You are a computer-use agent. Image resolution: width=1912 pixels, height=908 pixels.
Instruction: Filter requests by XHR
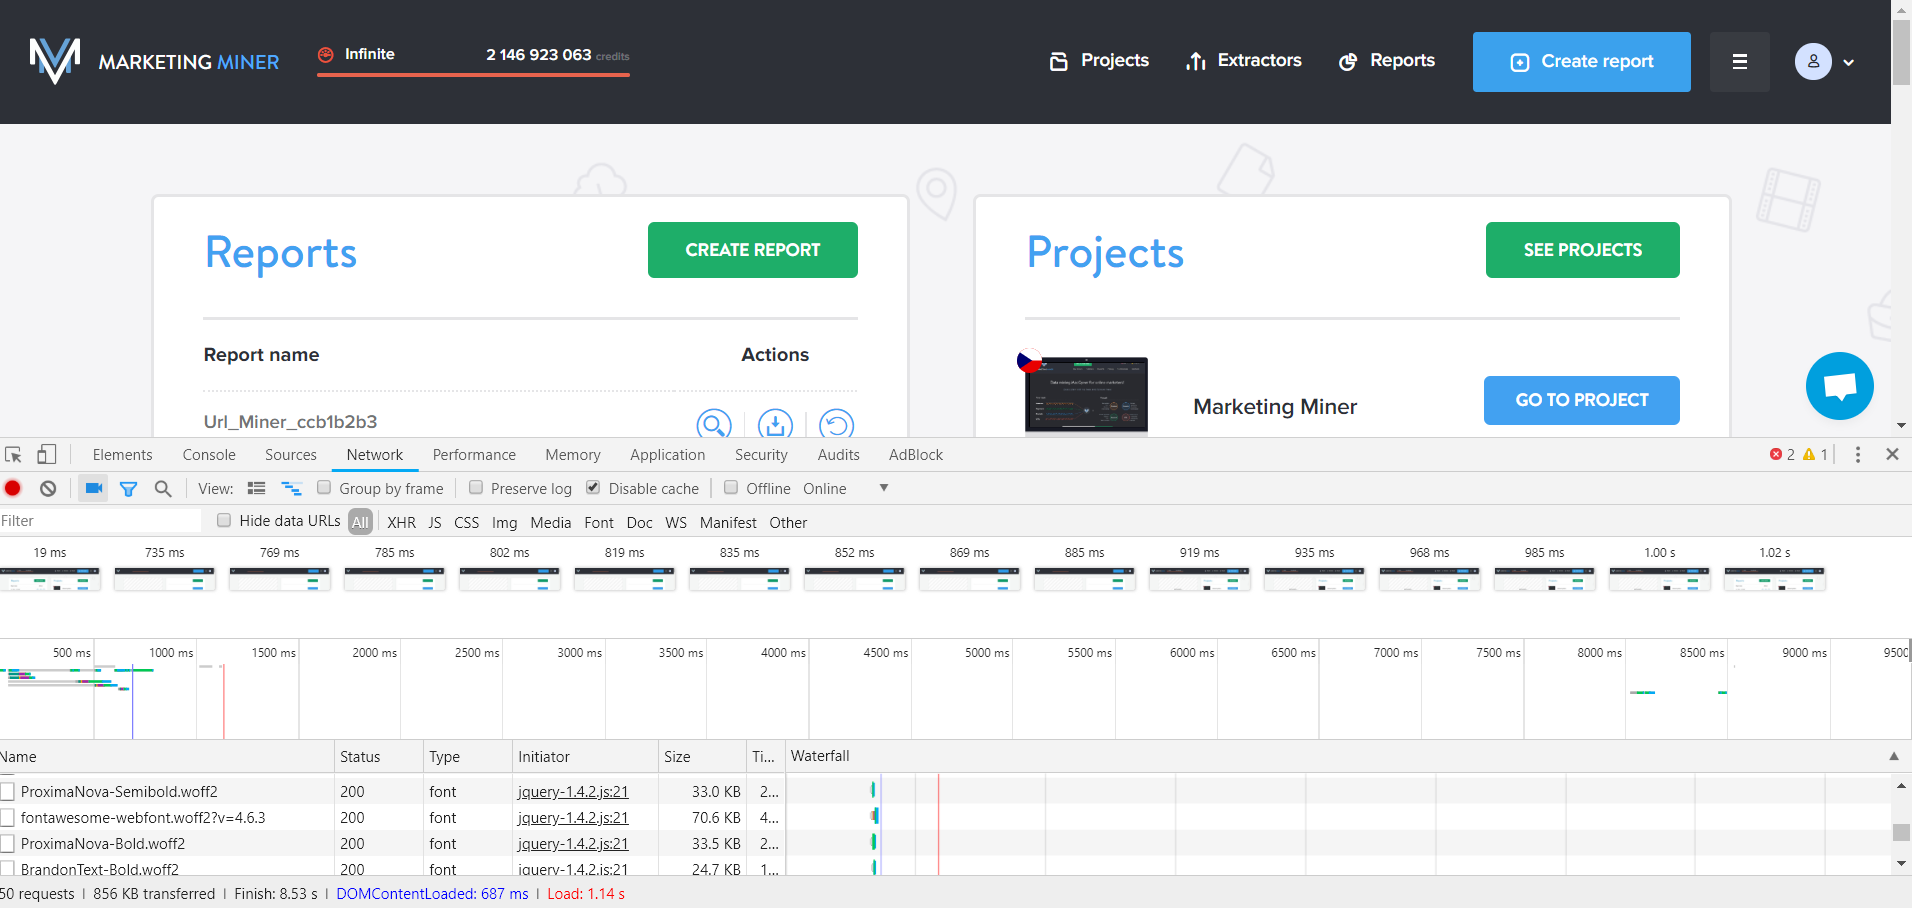(x=401, y=523)
